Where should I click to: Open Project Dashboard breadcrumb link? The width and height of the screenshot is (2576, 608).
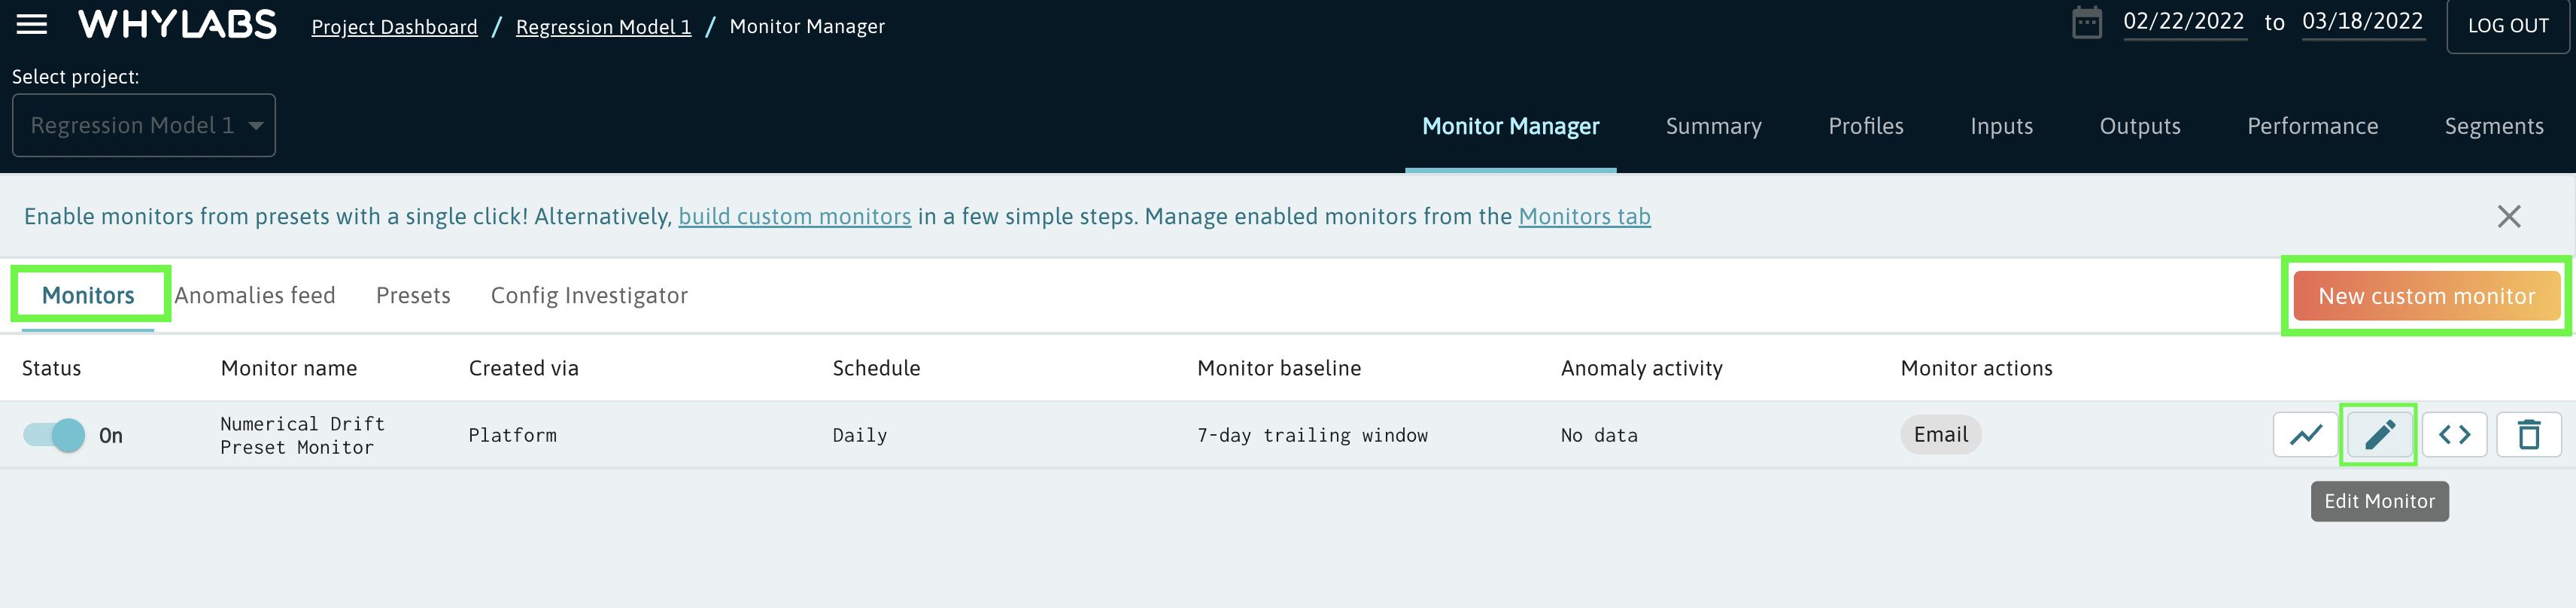click(x=394, y=27)
